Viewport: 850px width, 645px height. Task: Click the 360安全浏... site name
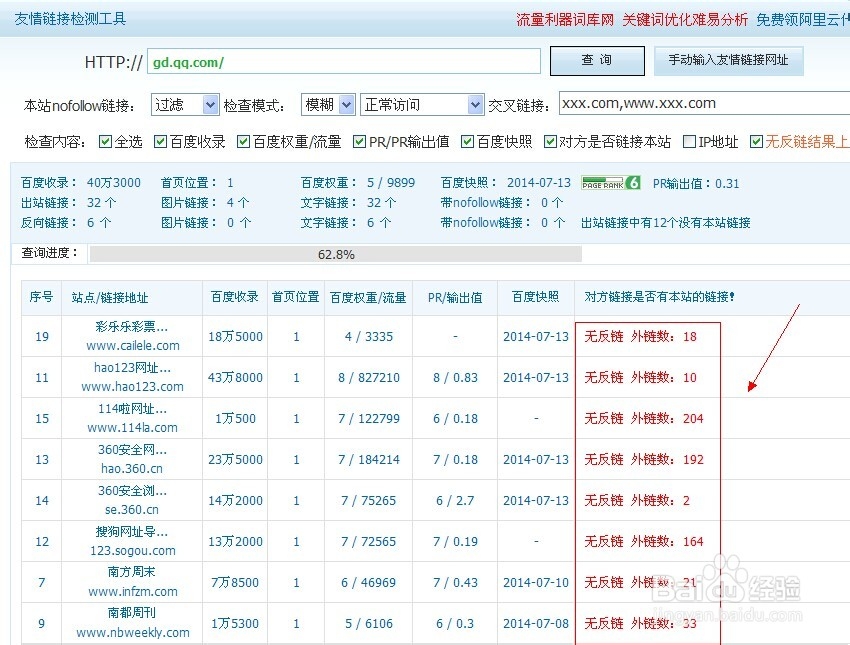132,491
